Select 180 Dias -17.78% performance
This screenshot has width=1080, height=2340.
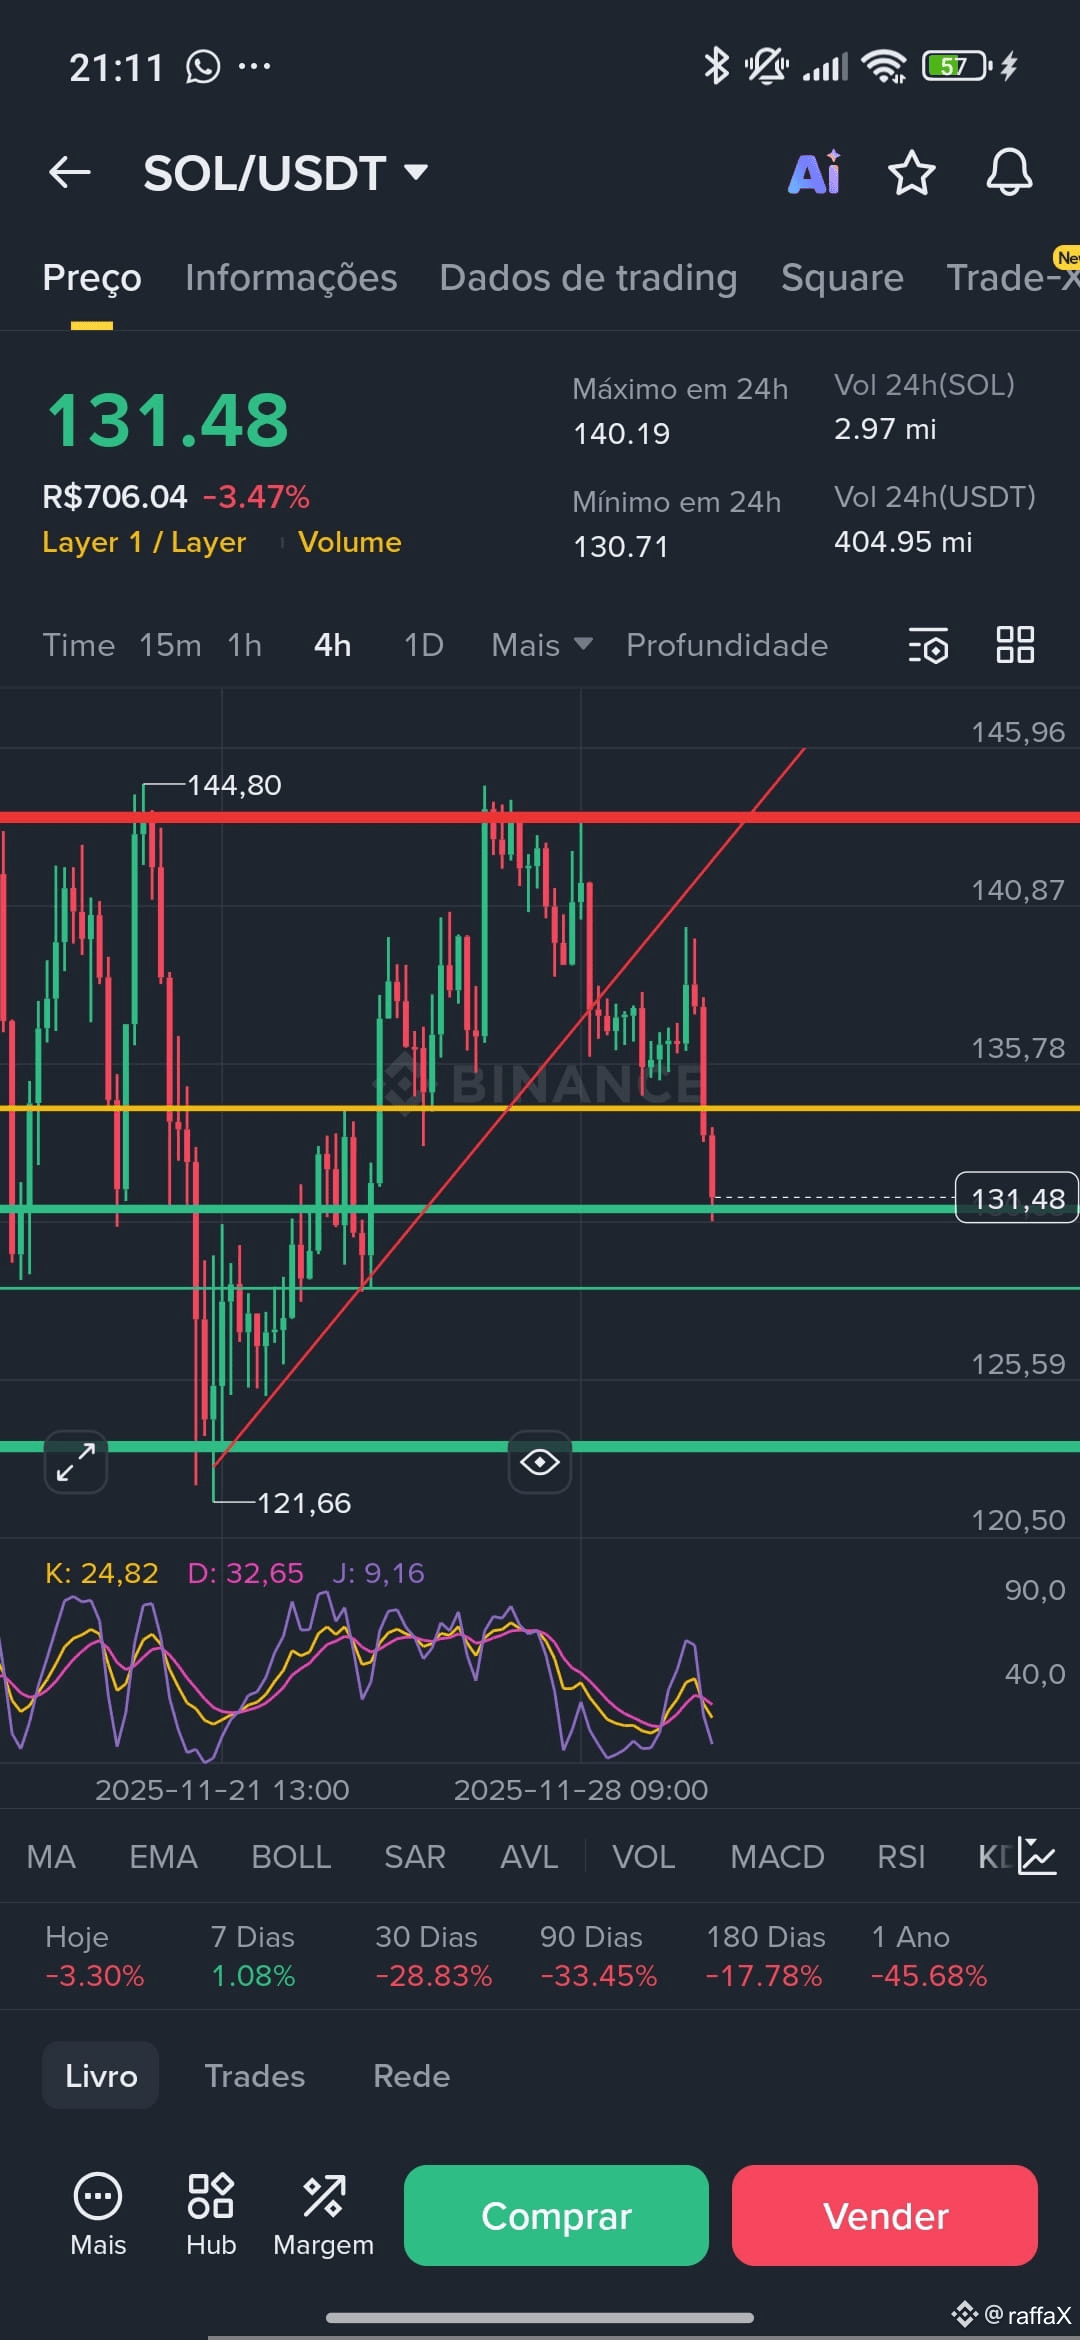pyautogui.click(x=765, y=1956)
